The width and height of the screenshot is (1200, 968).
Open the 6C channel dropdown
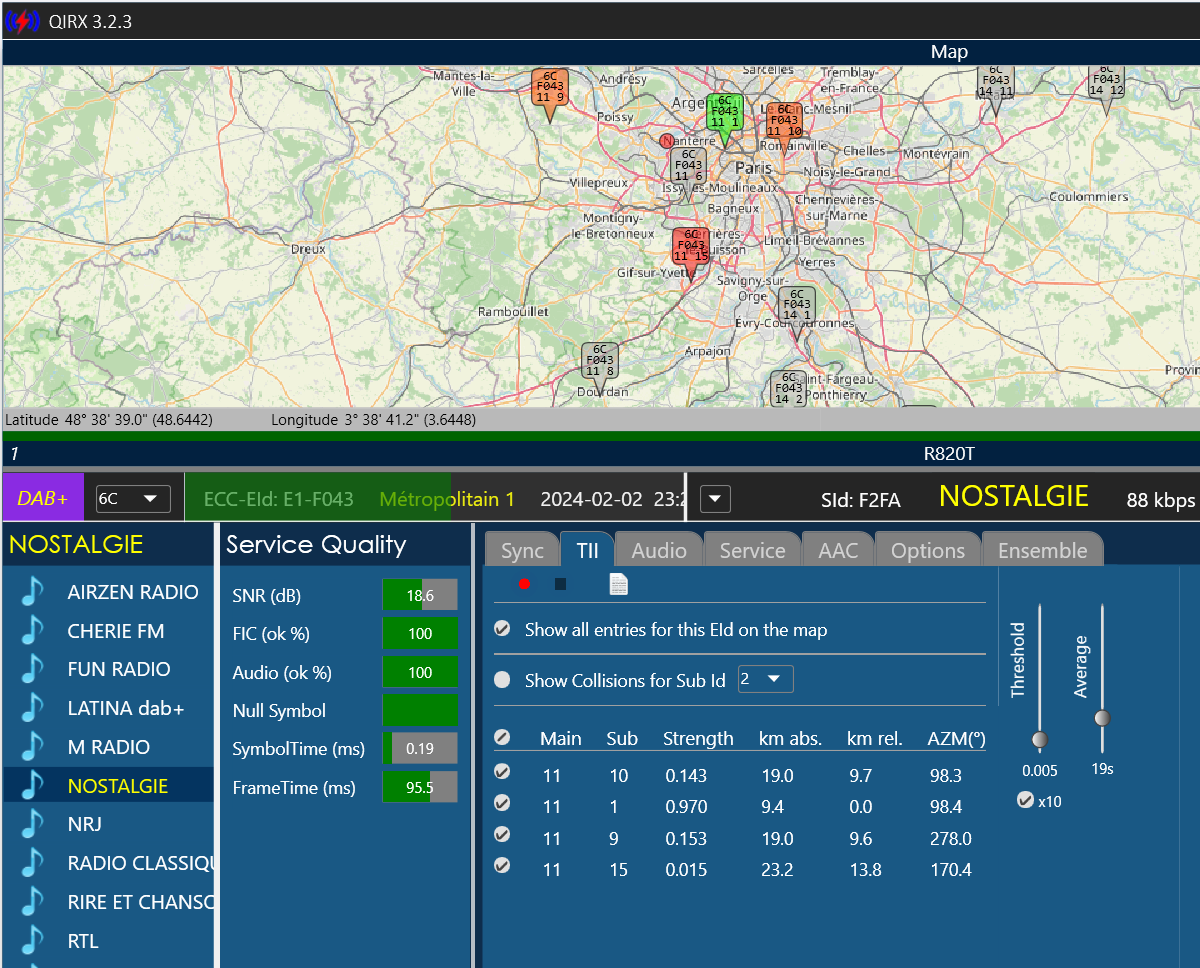click(x=133, y=498)
